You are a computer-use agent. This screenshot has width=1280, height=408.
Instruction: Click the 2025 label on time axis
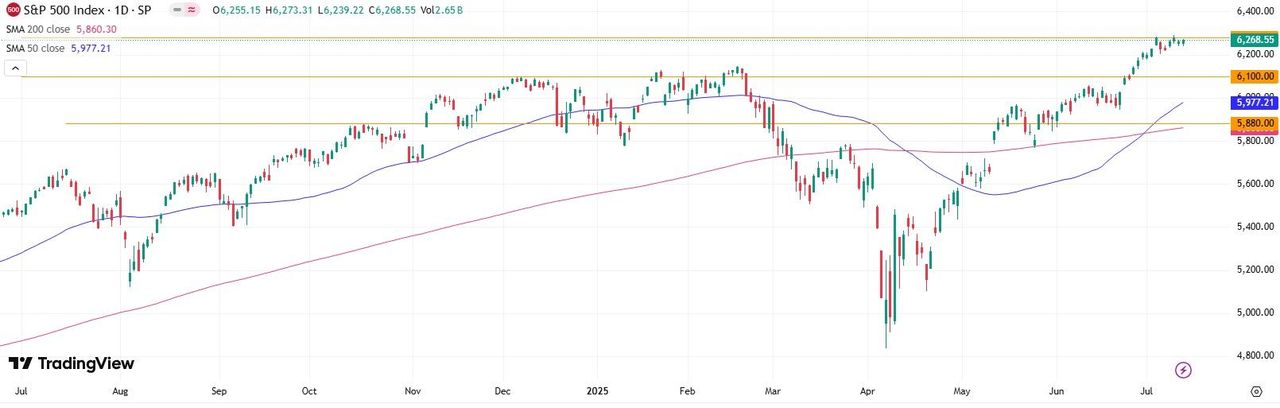tap(598, 390)
